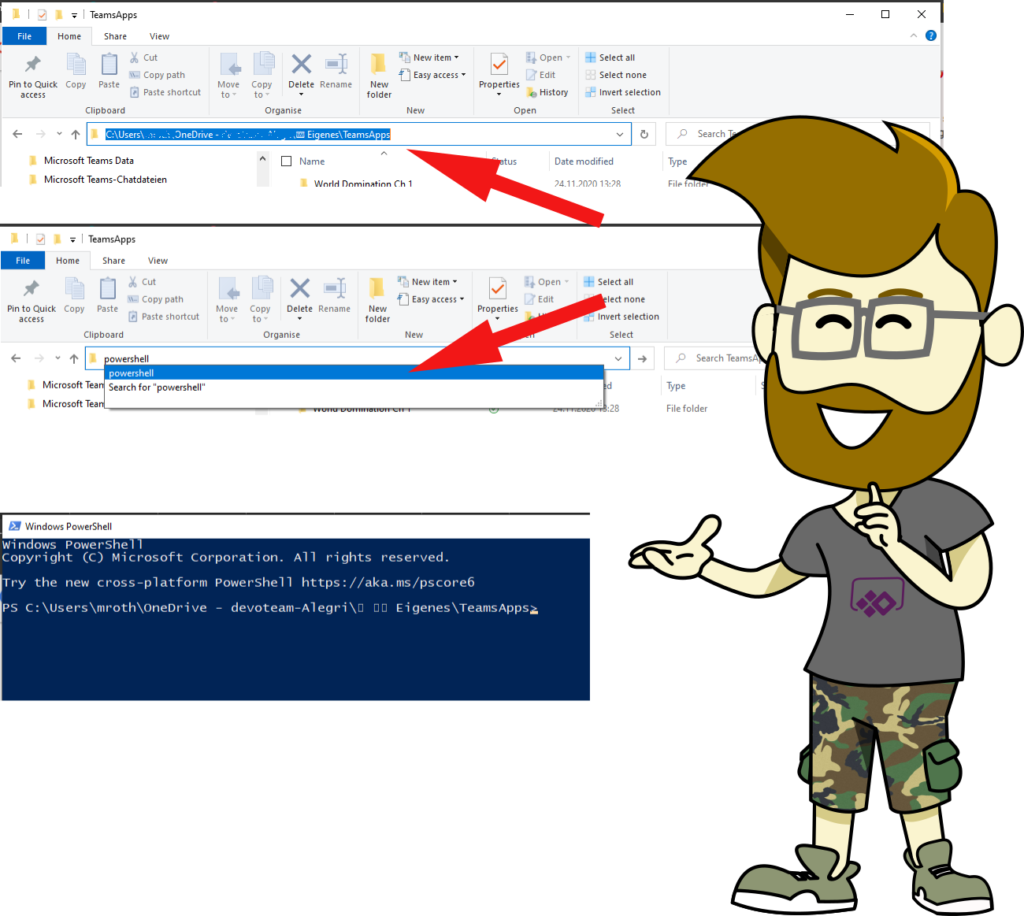Click New folder icon in top window
1024x916 pixels.
click(379, 76)
